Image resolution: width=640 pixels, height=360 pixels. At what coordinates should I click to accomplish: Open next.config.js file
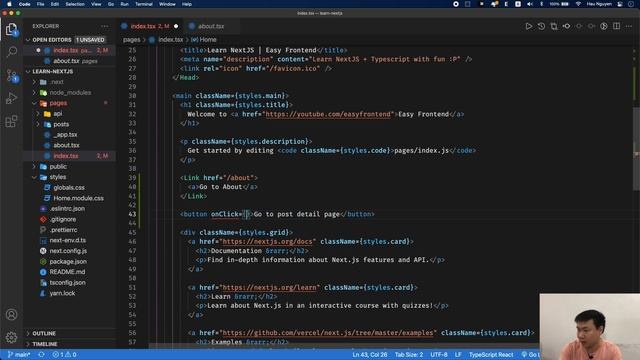pyautogui.click(x=69, y=251)
